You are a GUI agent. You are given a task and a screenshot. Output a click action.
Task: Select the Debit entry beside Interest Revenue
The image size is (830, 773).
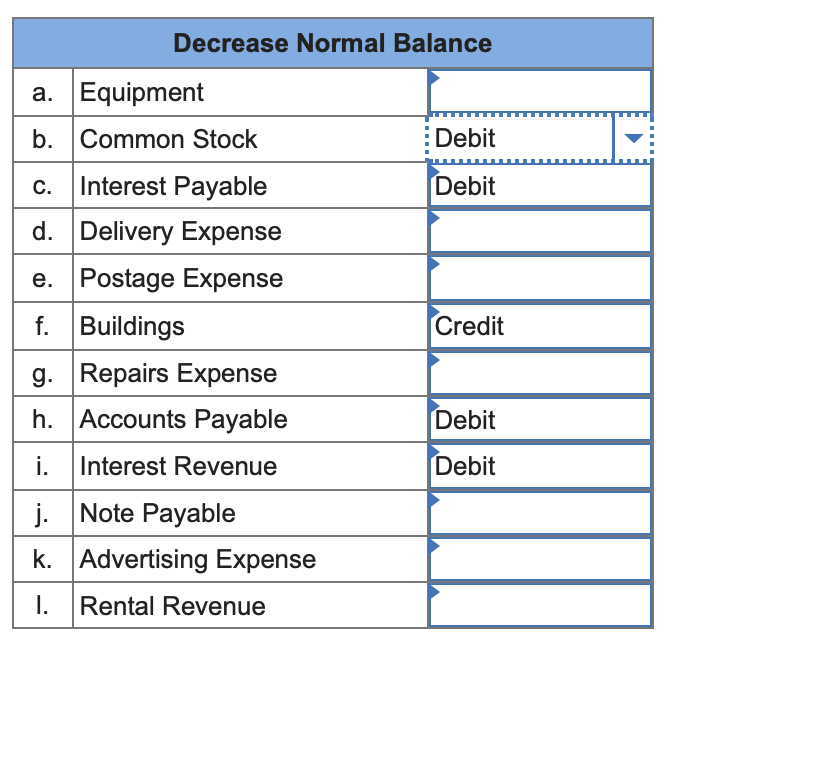coord(540,465)
